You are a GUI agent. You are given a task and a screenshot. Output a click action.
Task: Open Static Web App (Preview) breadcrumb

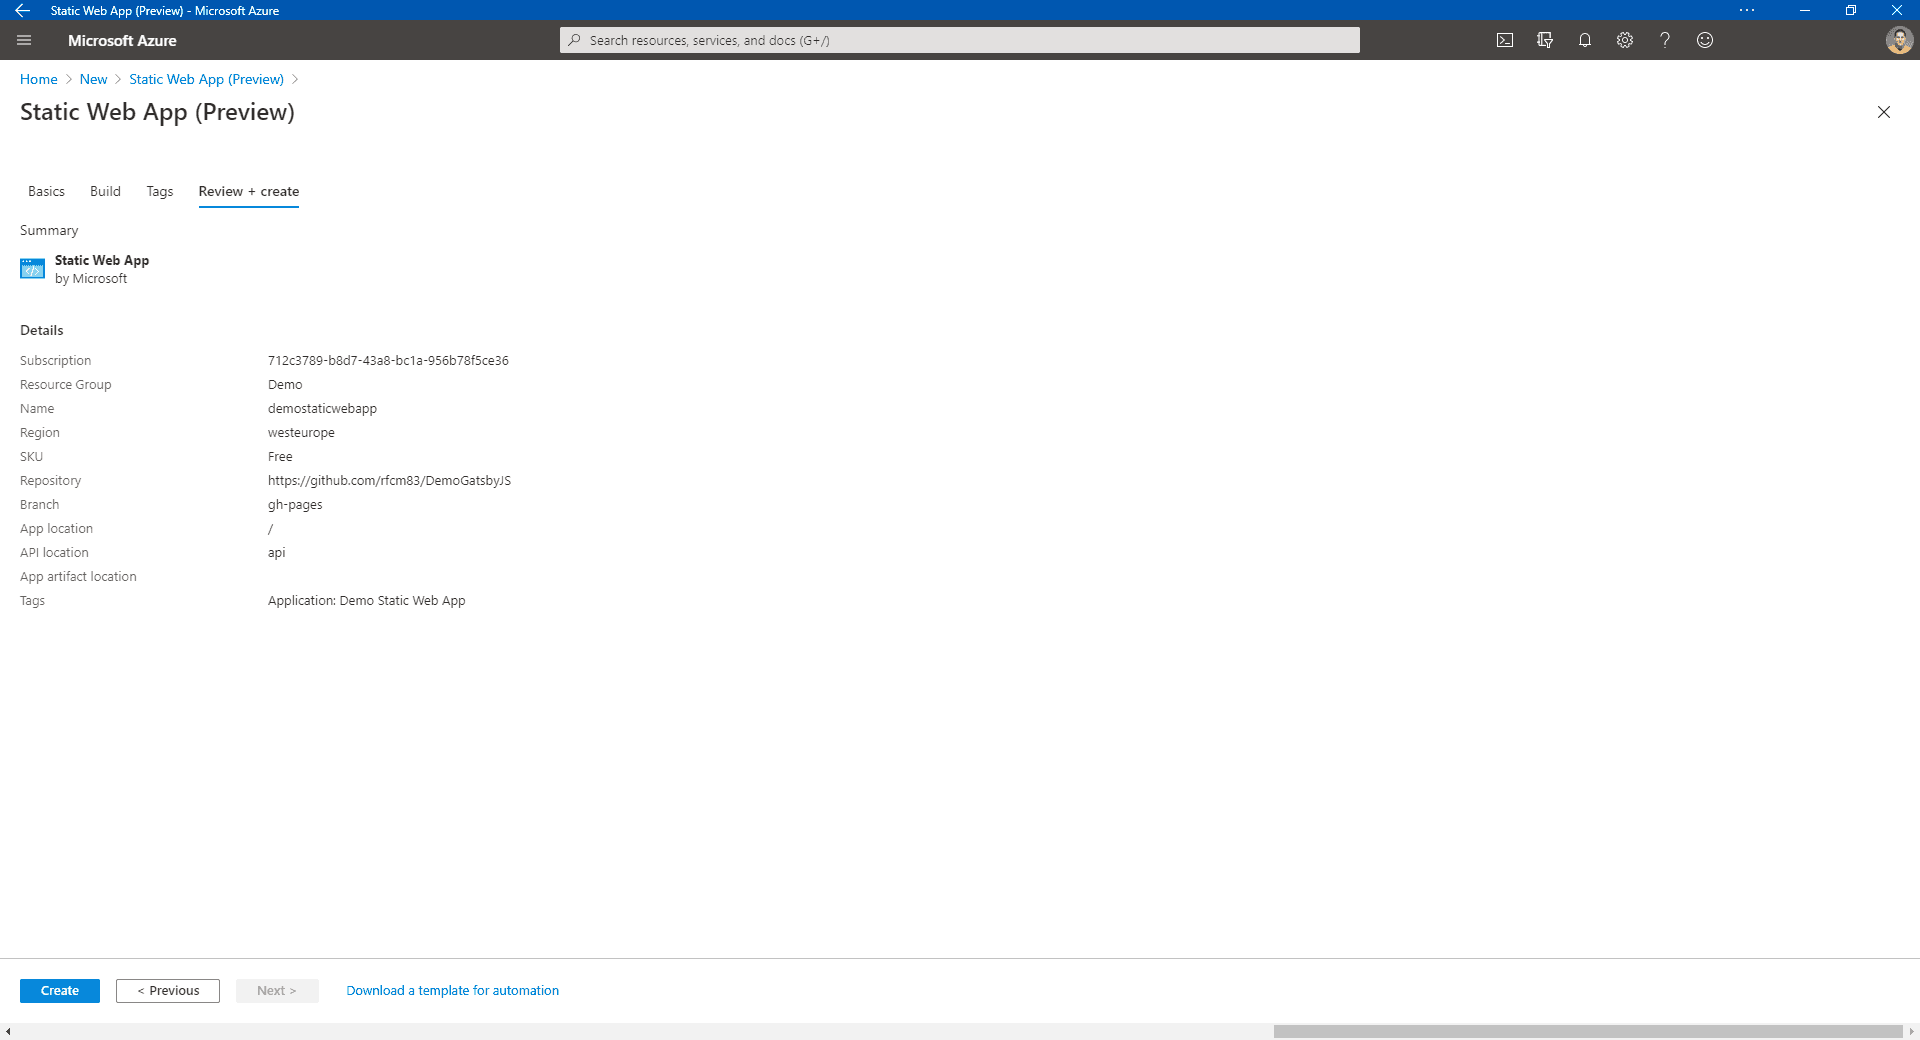(x=206, y=79)
